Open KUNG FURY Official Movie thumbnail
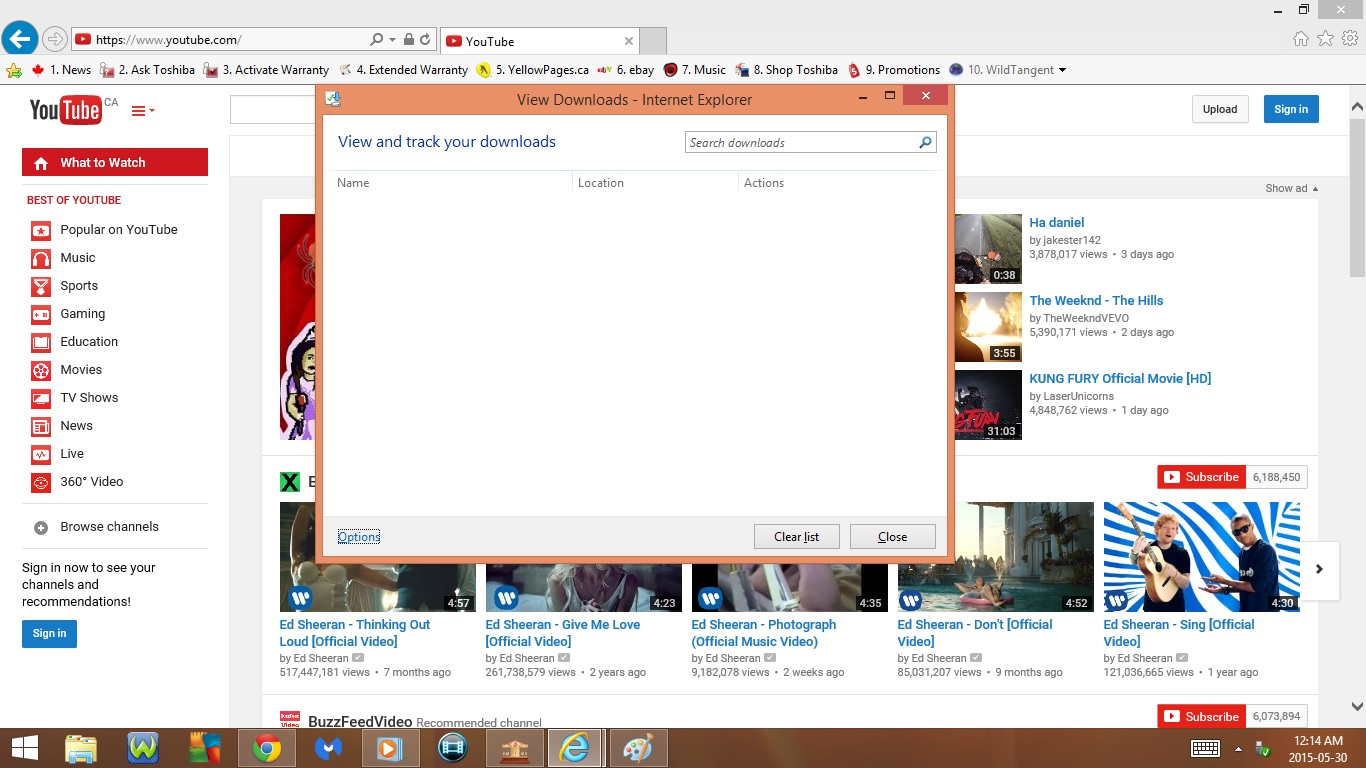Image resolution: width=1366 pixels, height=768 pixels. 988,405
